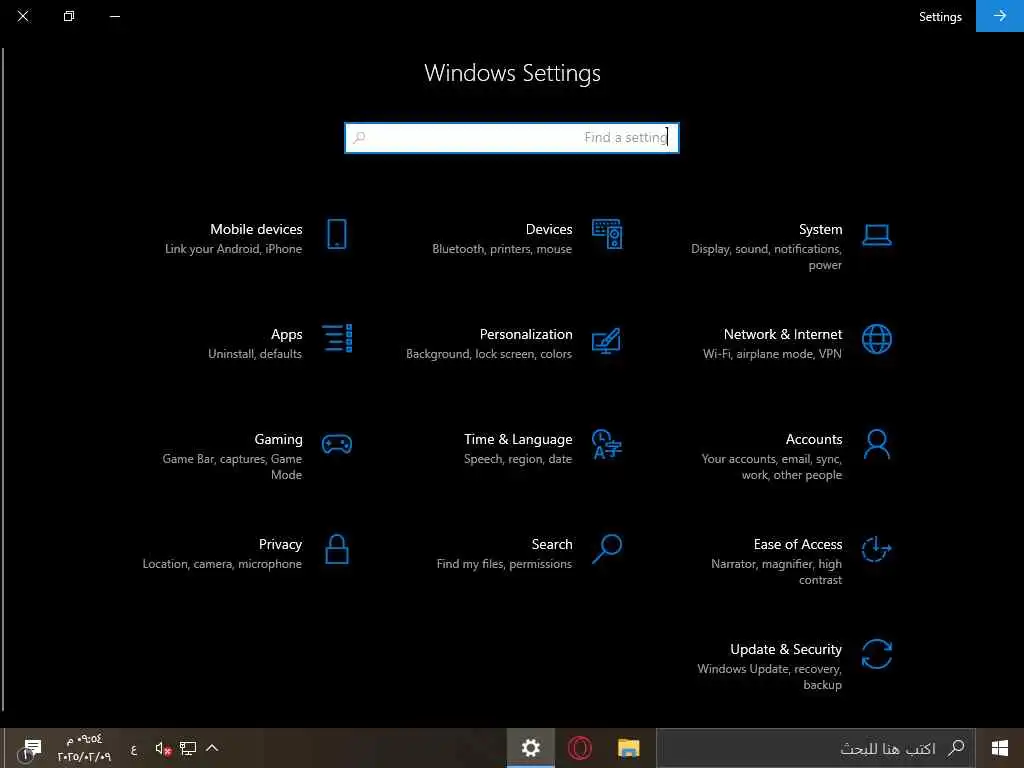Open the Windows Start button
The height and width of the screenshot is (768, 1024).
[1000, 748]
